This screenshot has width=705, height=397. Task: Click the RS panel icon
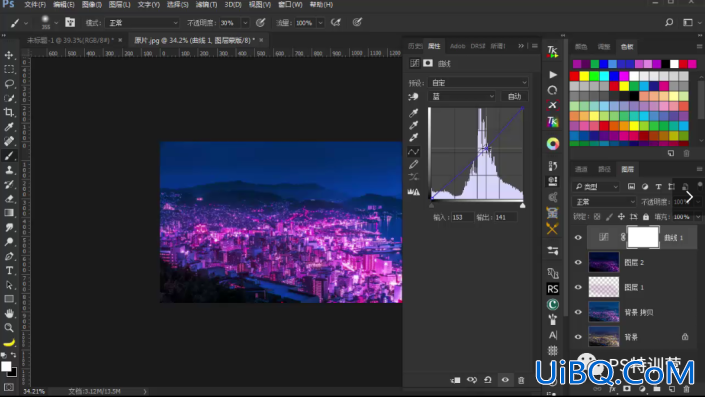click(553, 289)
